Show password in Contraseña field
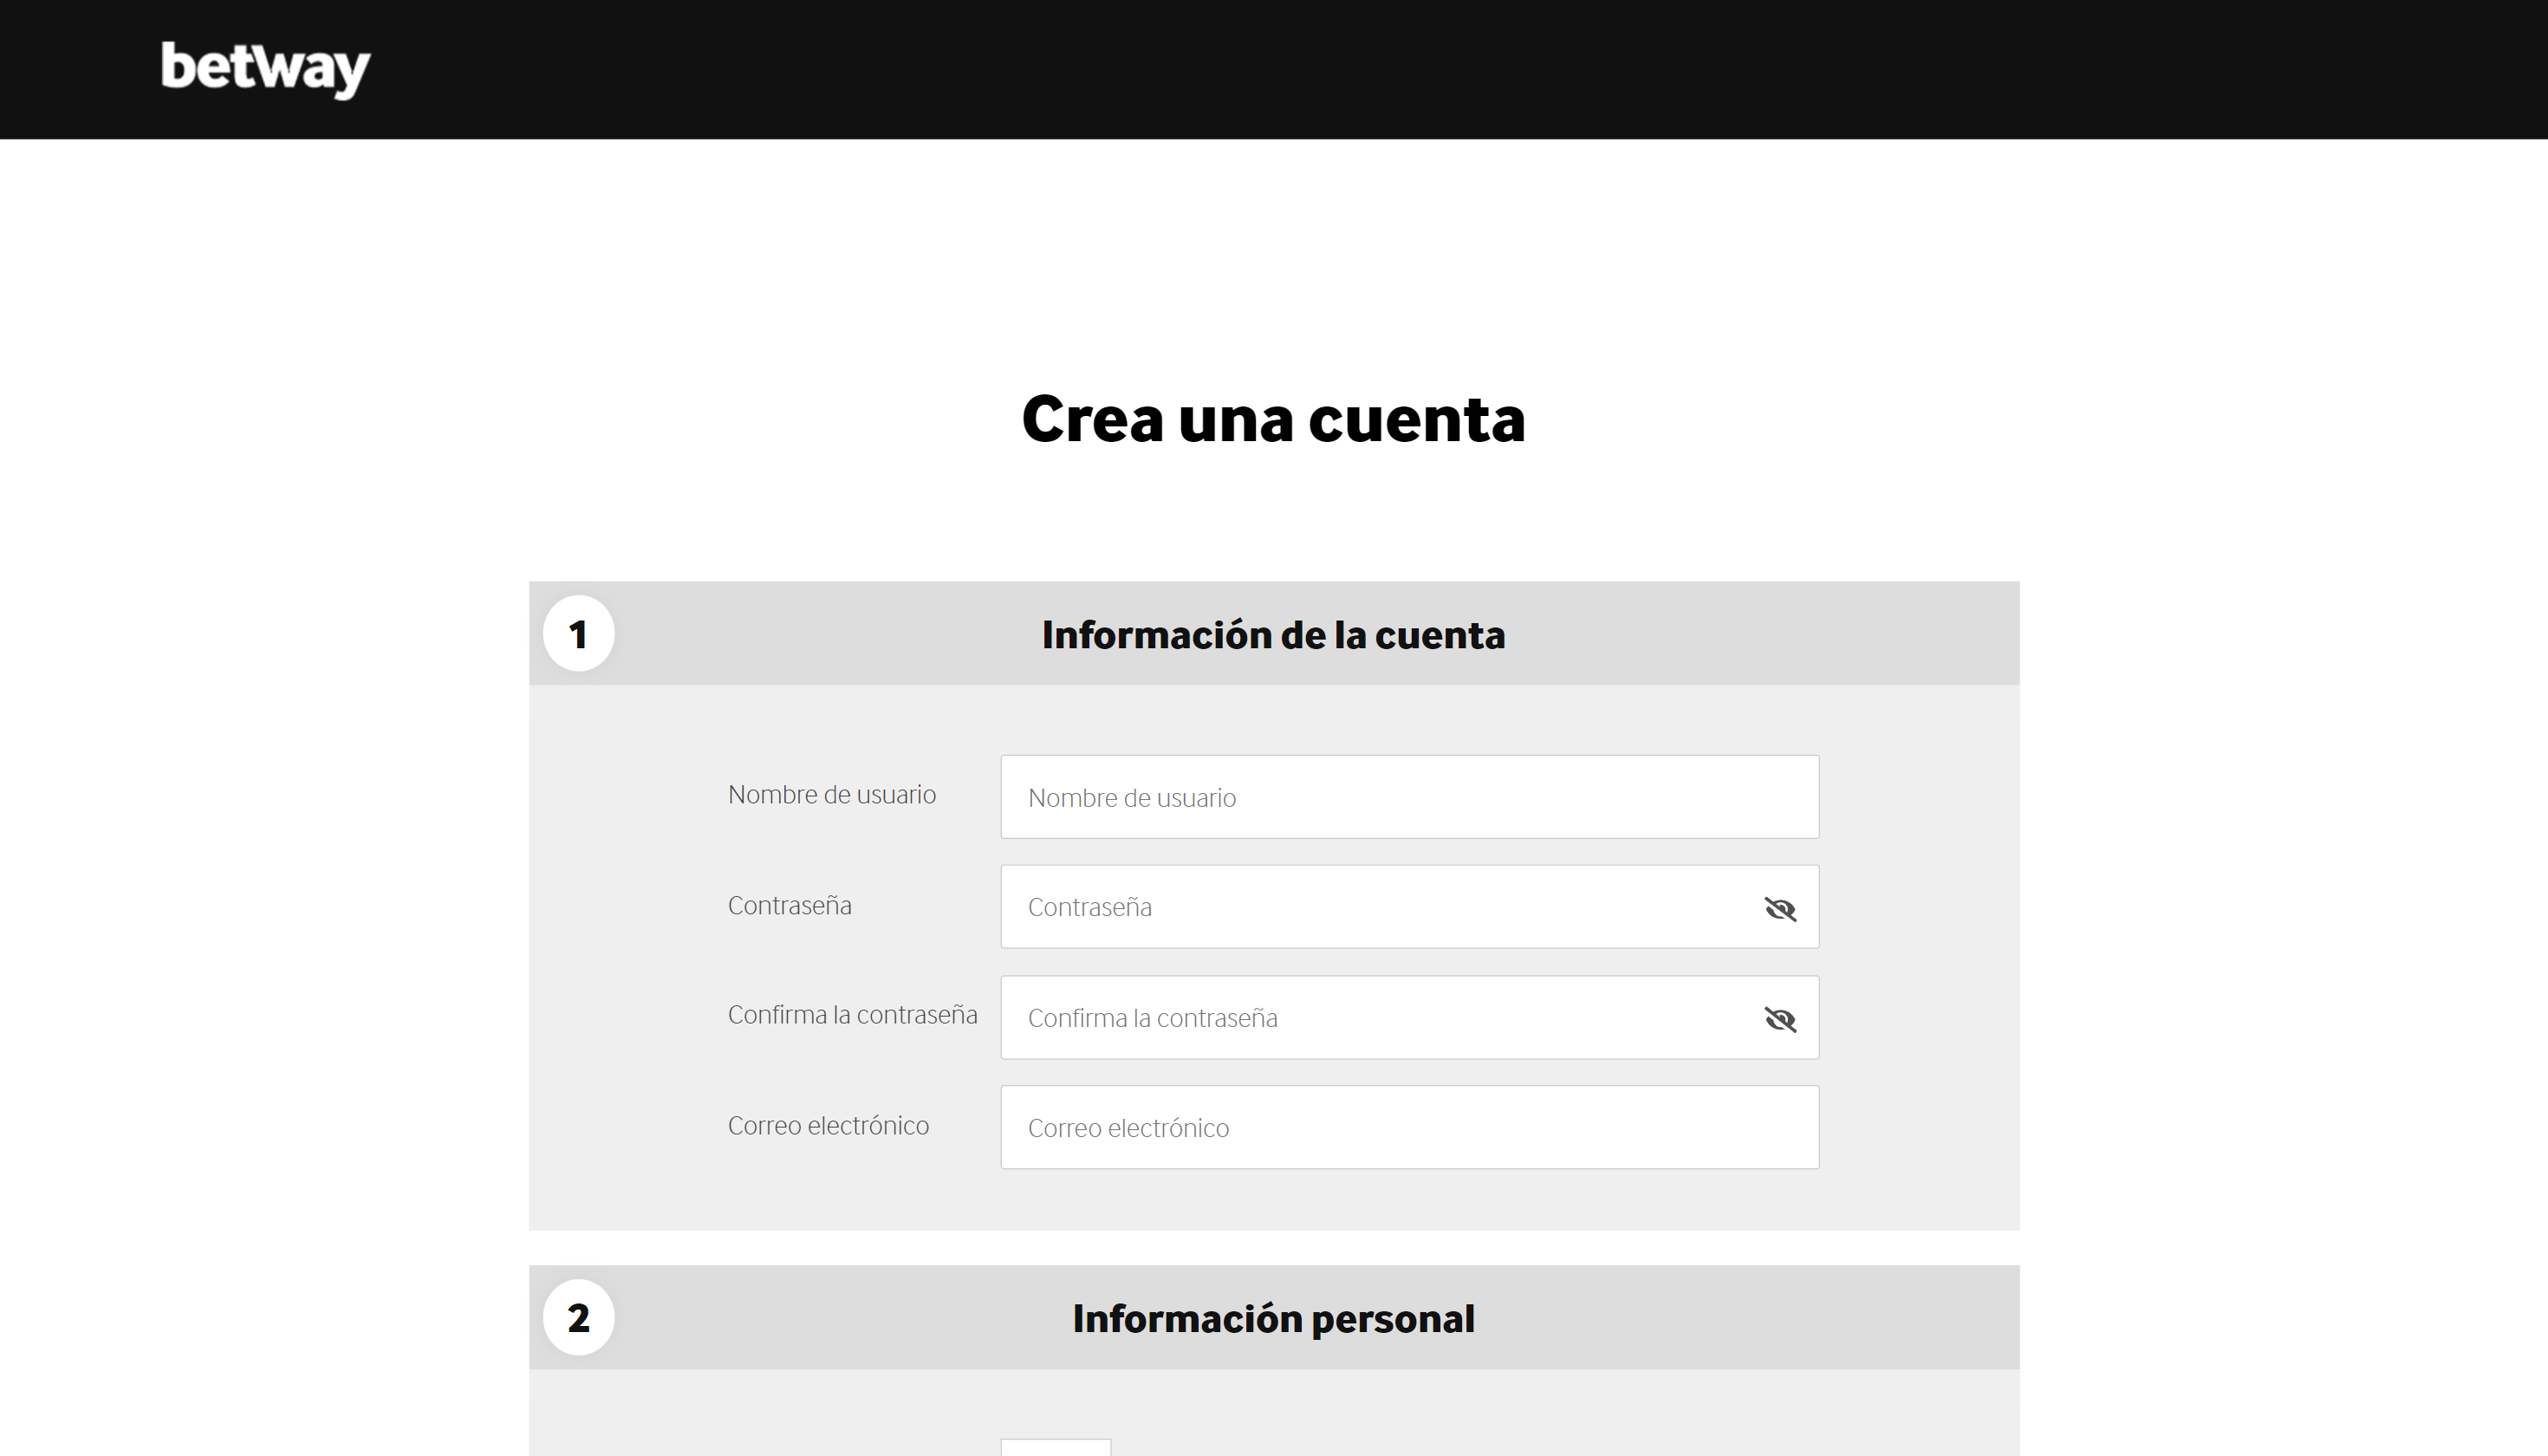This screenshot has width=2548, height=1456. 1780,908
